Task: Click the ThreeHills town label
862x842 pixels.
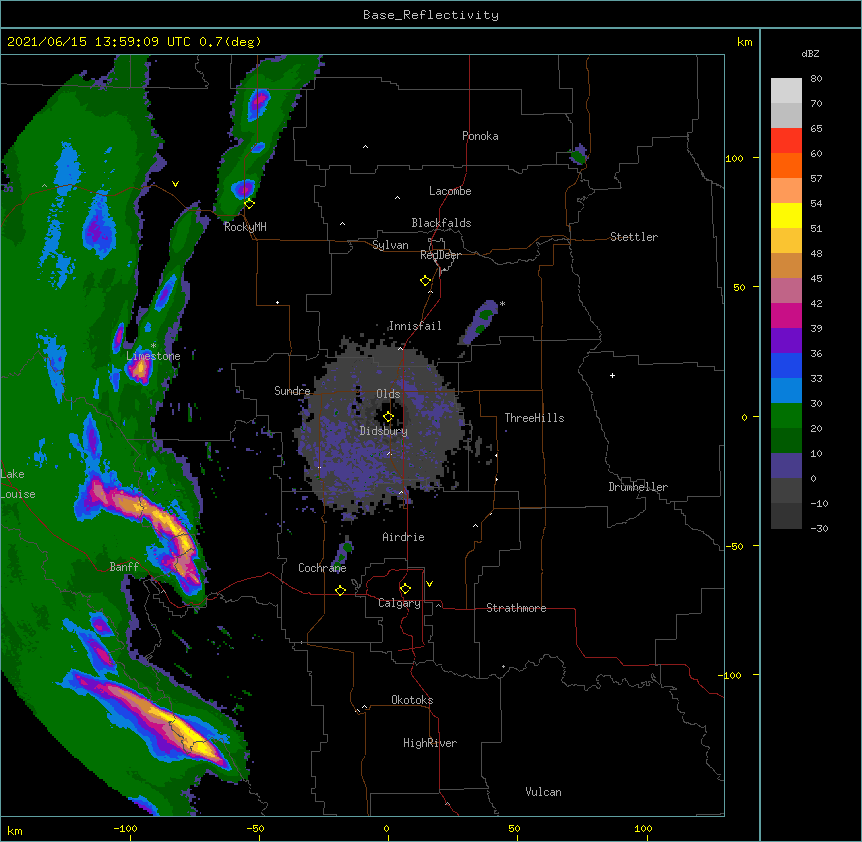Action: 534,418
